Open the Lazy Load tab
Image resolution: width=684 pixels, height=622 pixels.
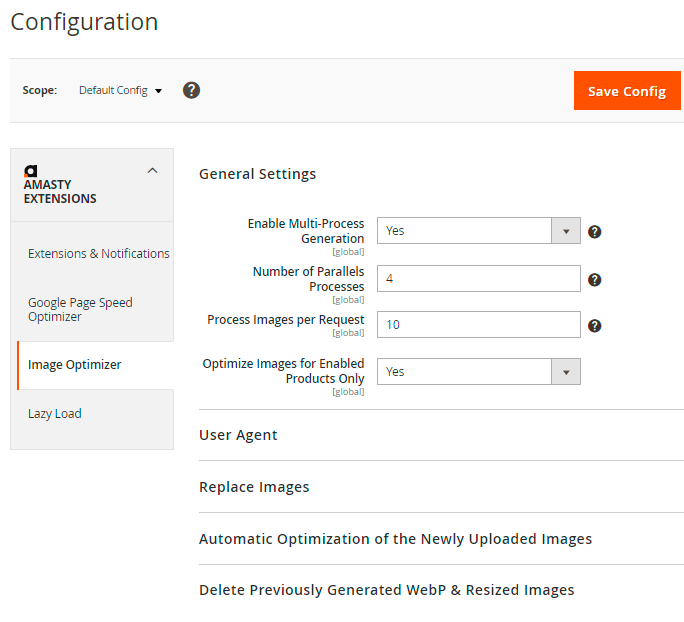[55, 414]
